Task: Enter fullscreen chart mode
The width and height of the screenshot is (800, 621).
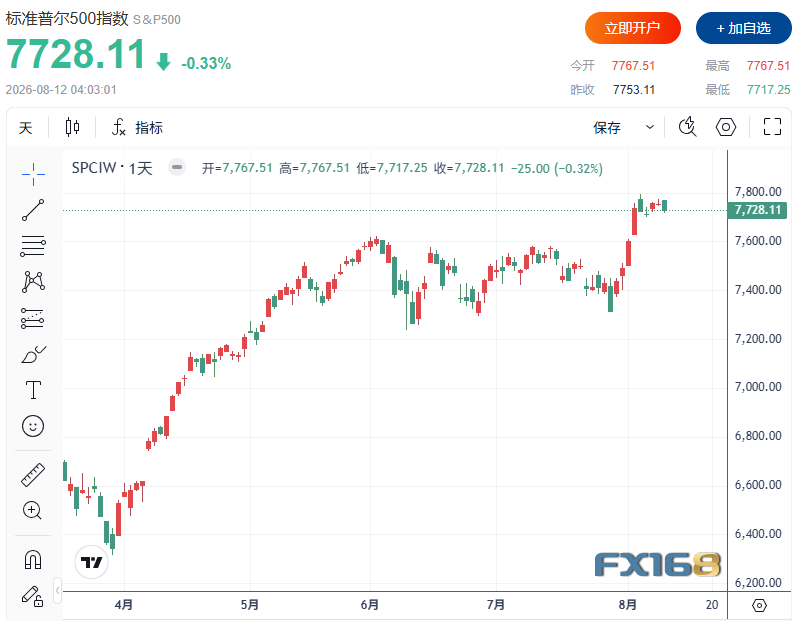Action: (772, 127)
